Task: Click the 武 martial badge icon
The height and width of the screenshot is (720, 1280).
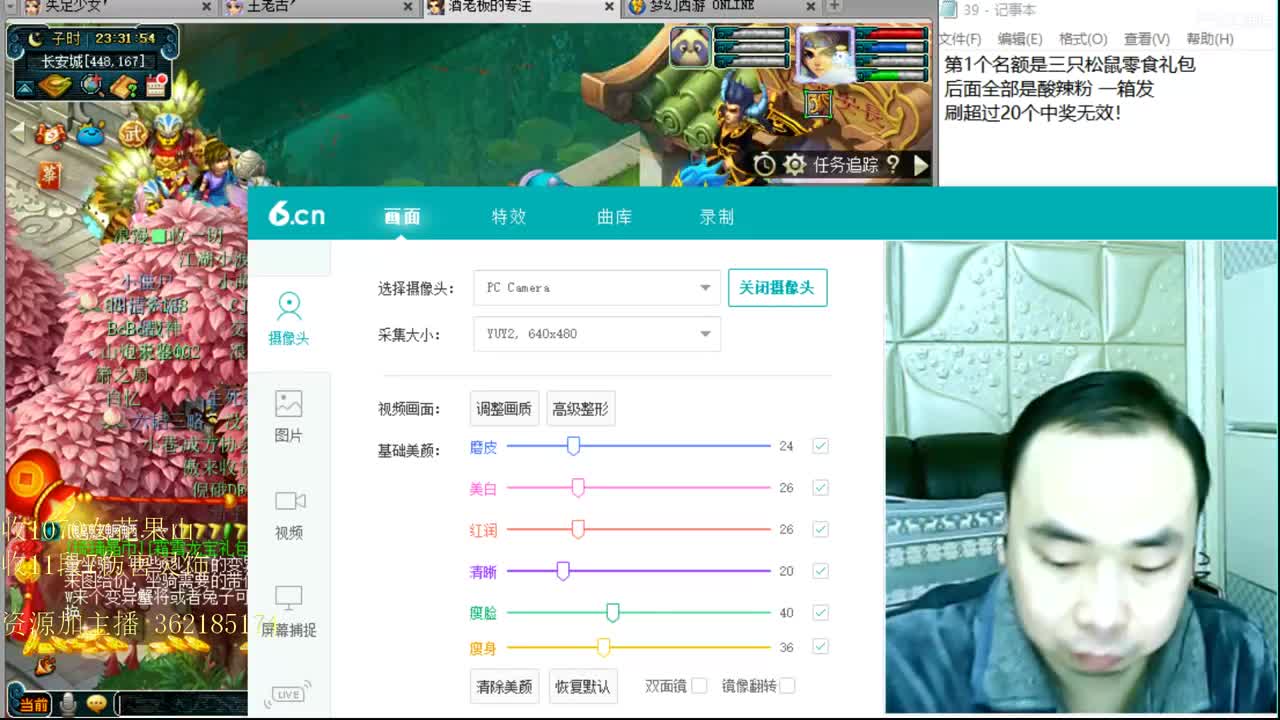Action: coord(132,132)
